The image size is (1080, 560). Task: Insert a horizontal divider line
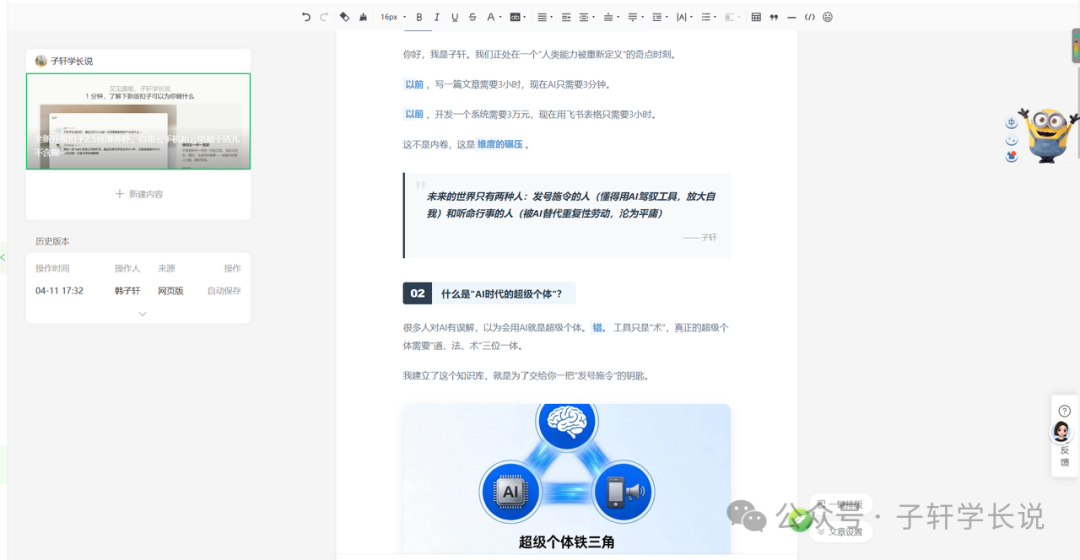coord(792,17)
